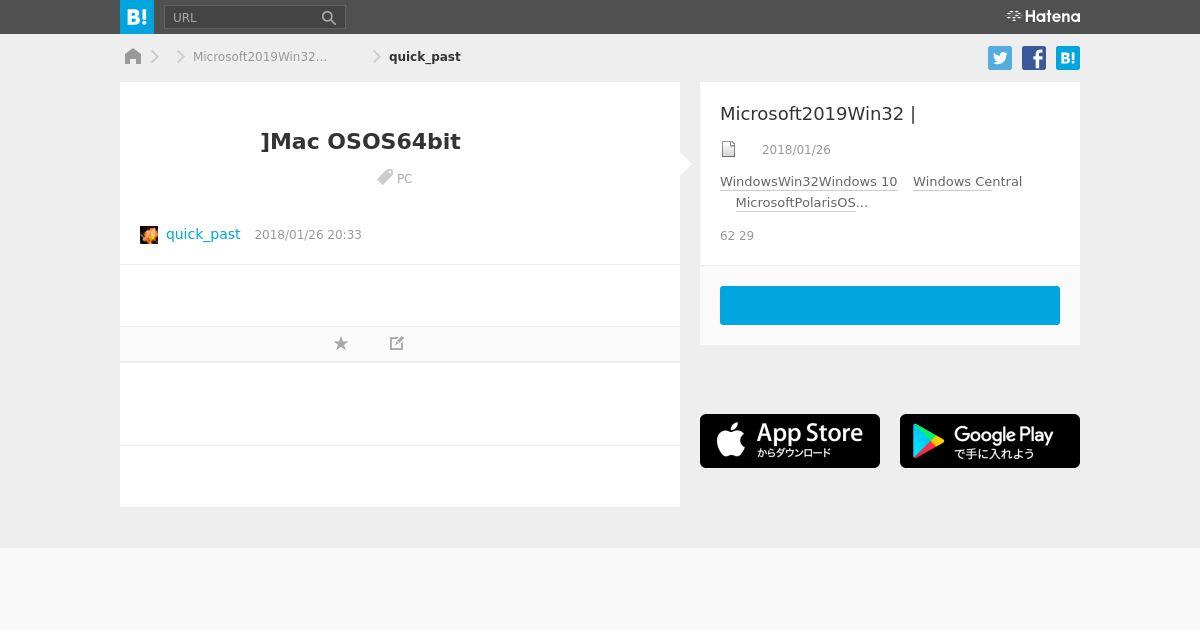Open the Microsoft2019Win32 entry title
This screenshot has height=630, width=1200.
coord(818,113)
